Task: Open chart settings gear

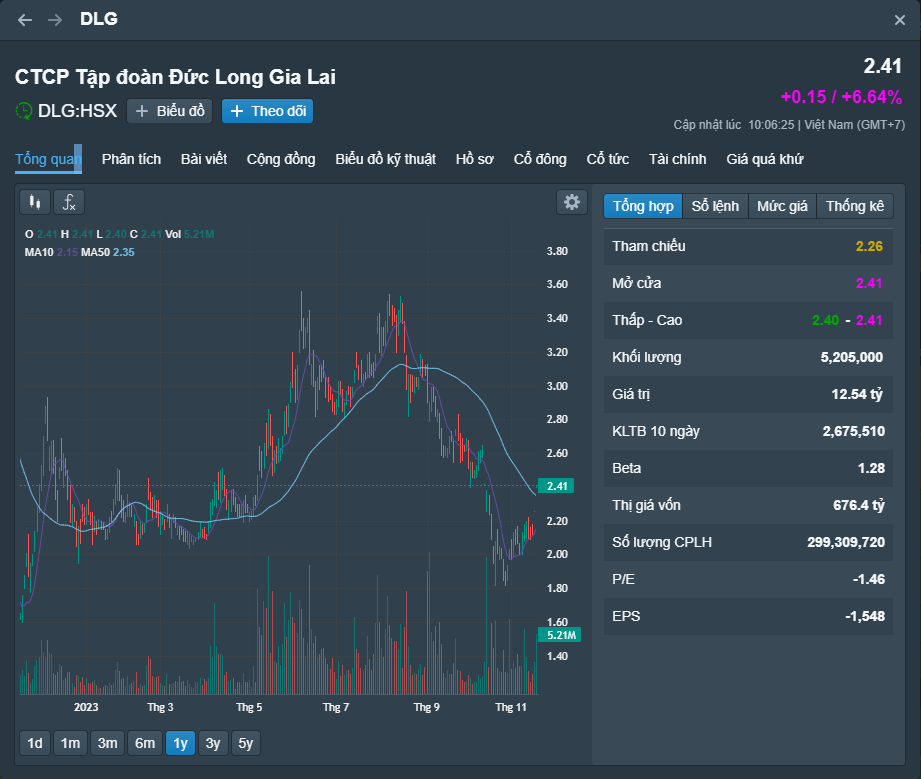Action: coord(572,203)
